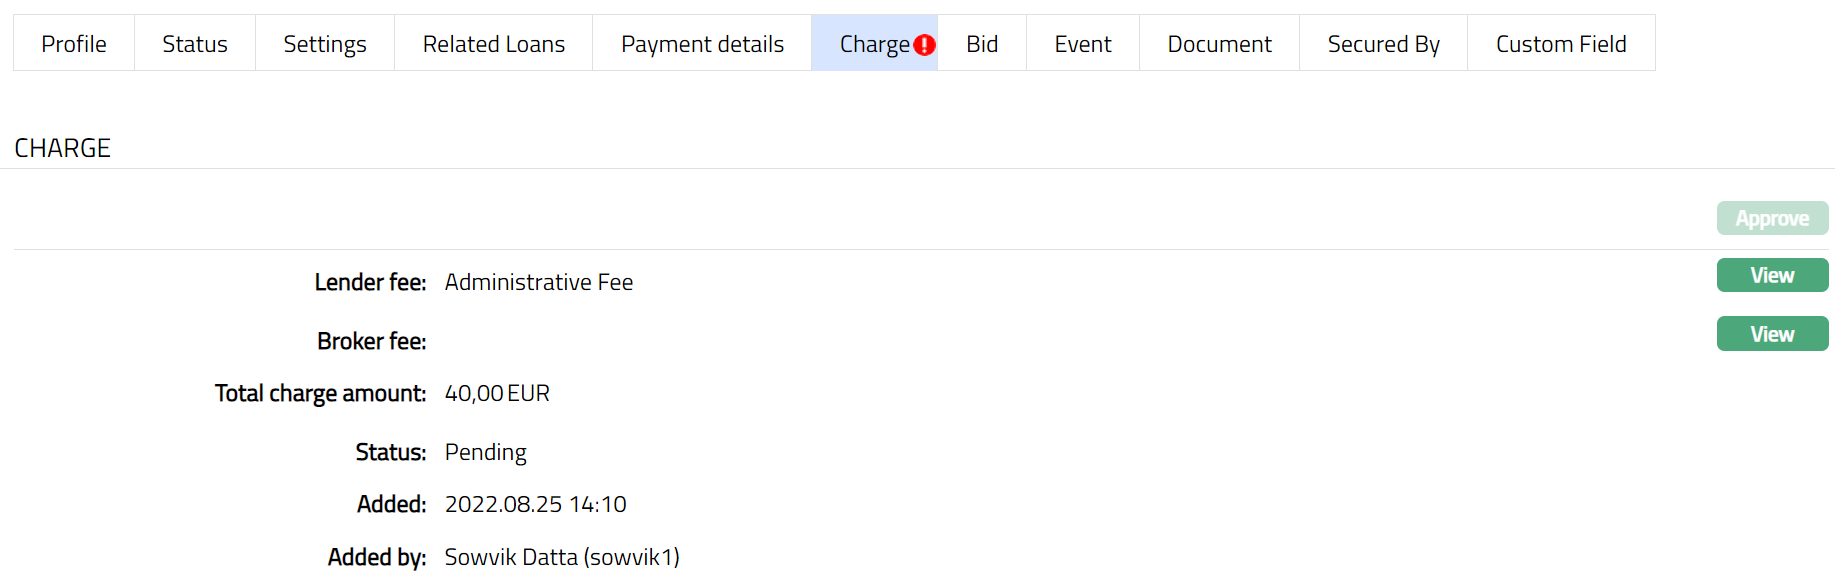Click the Pending status value
Viewport: 1835px width, 586px height.
pyautogui.click(x=485, y=453)
